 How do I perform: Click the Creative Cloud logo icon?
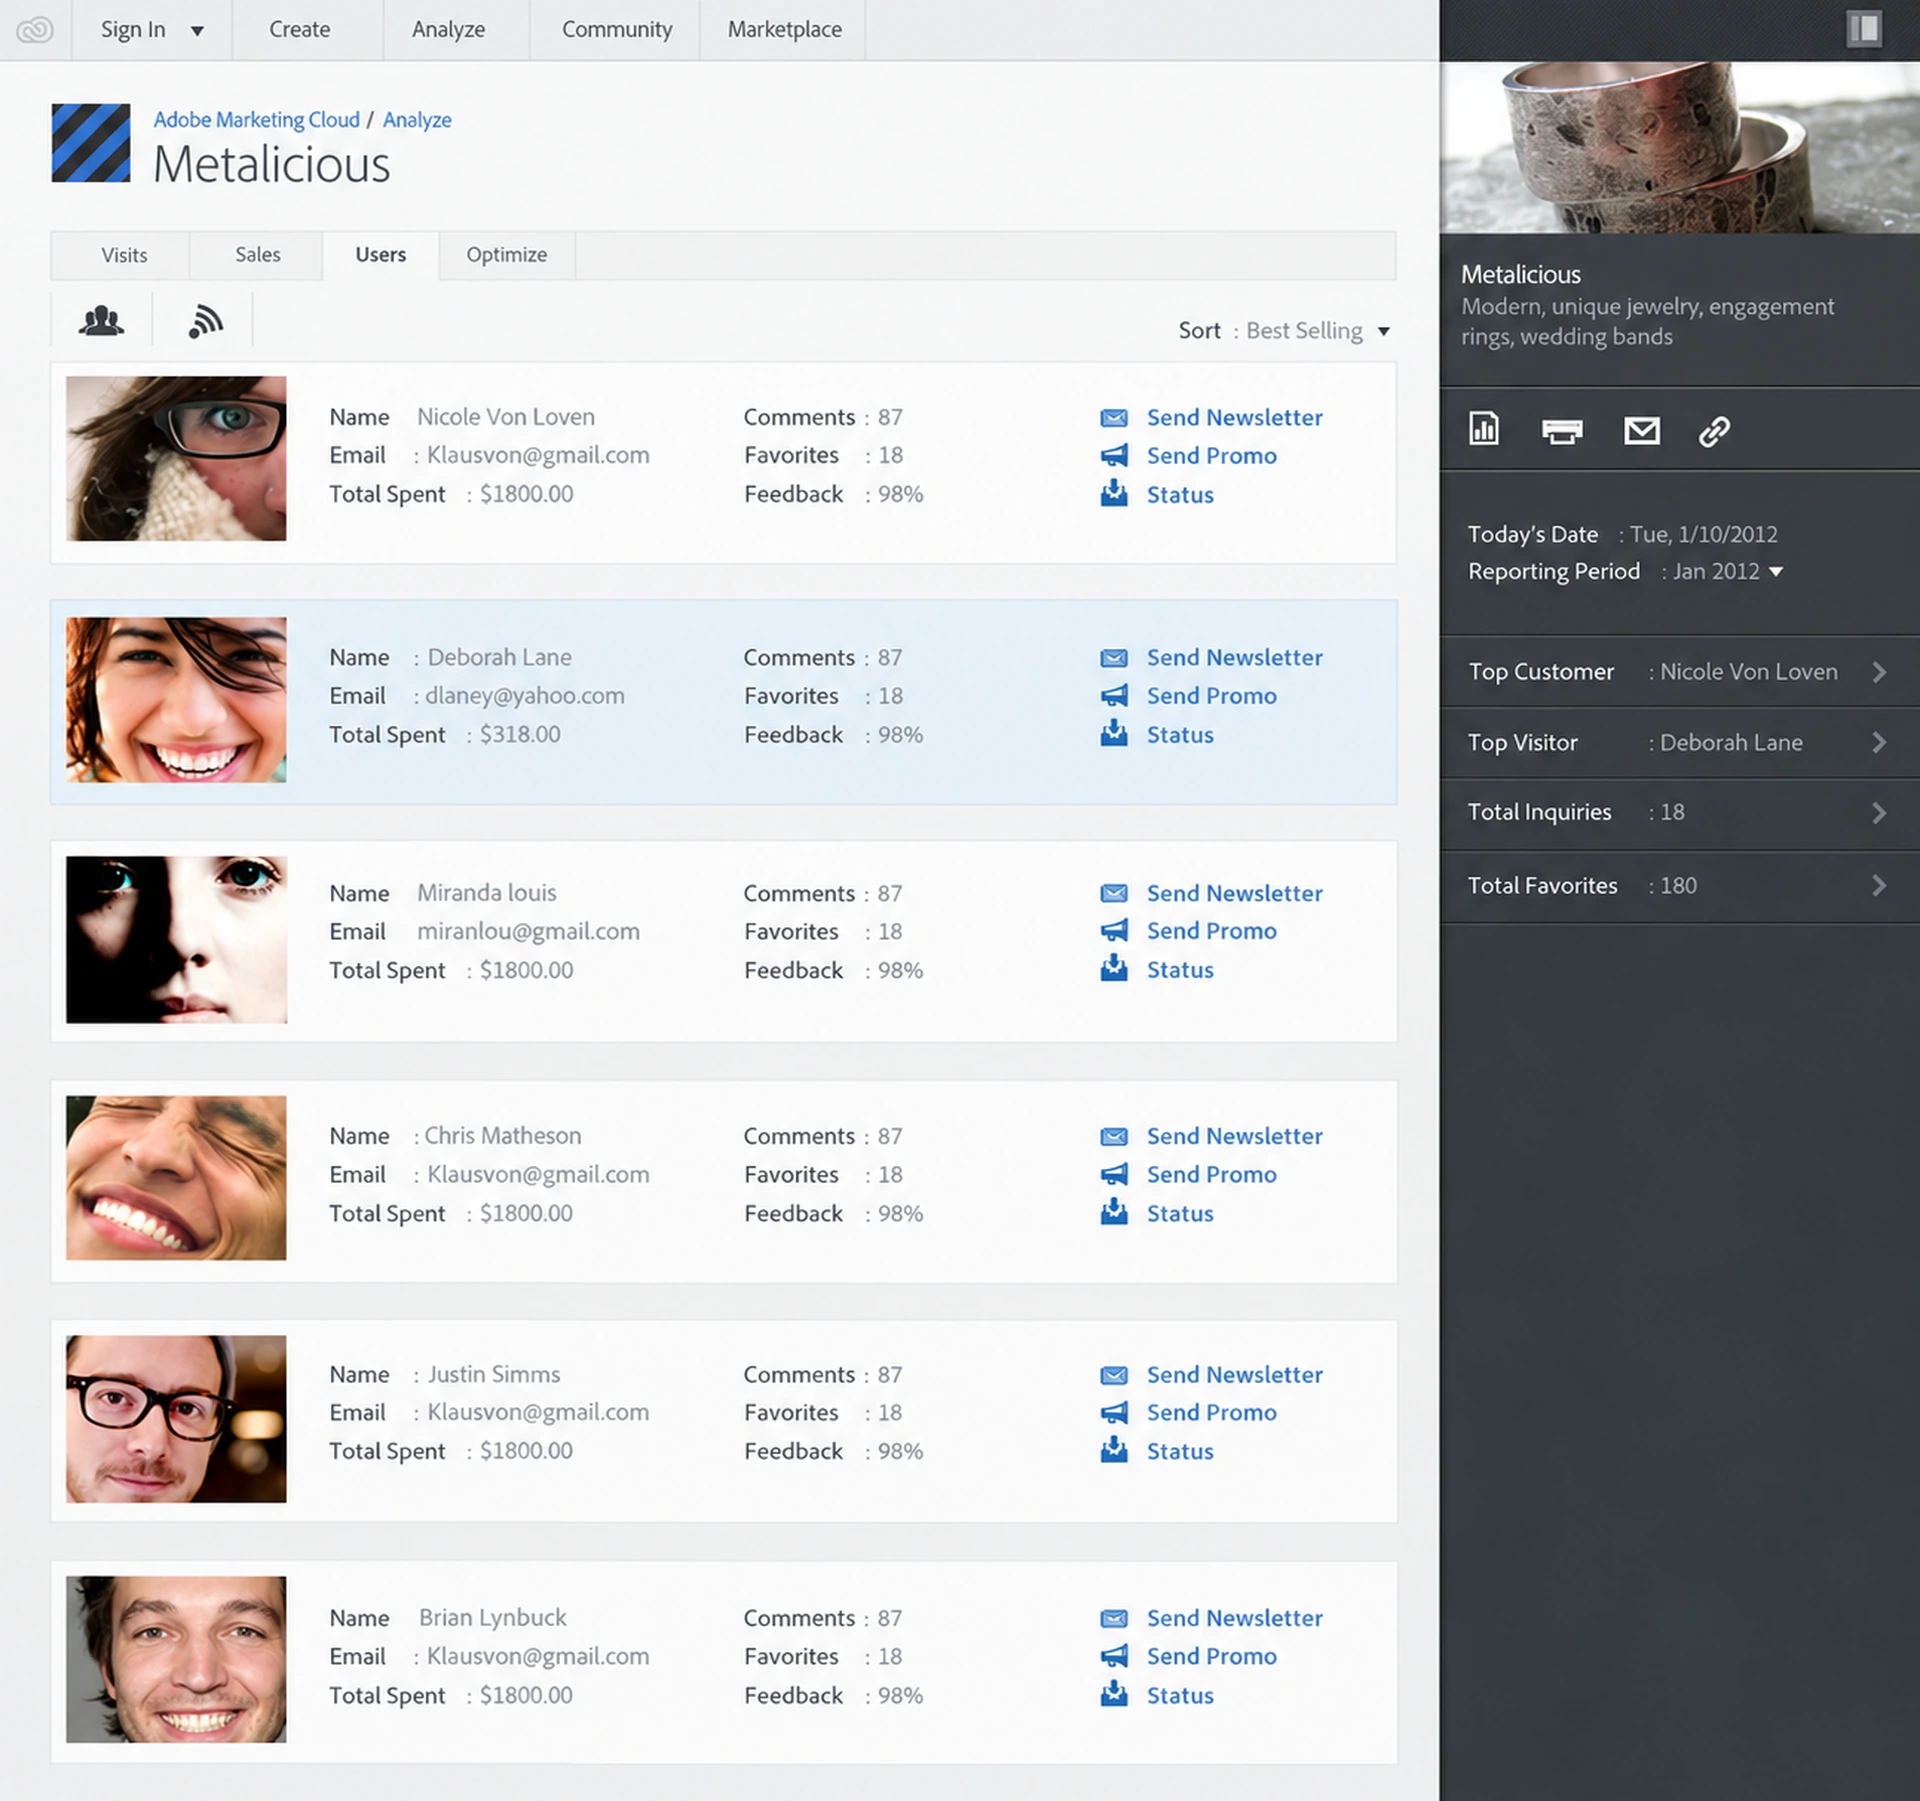tap(35, 30)
